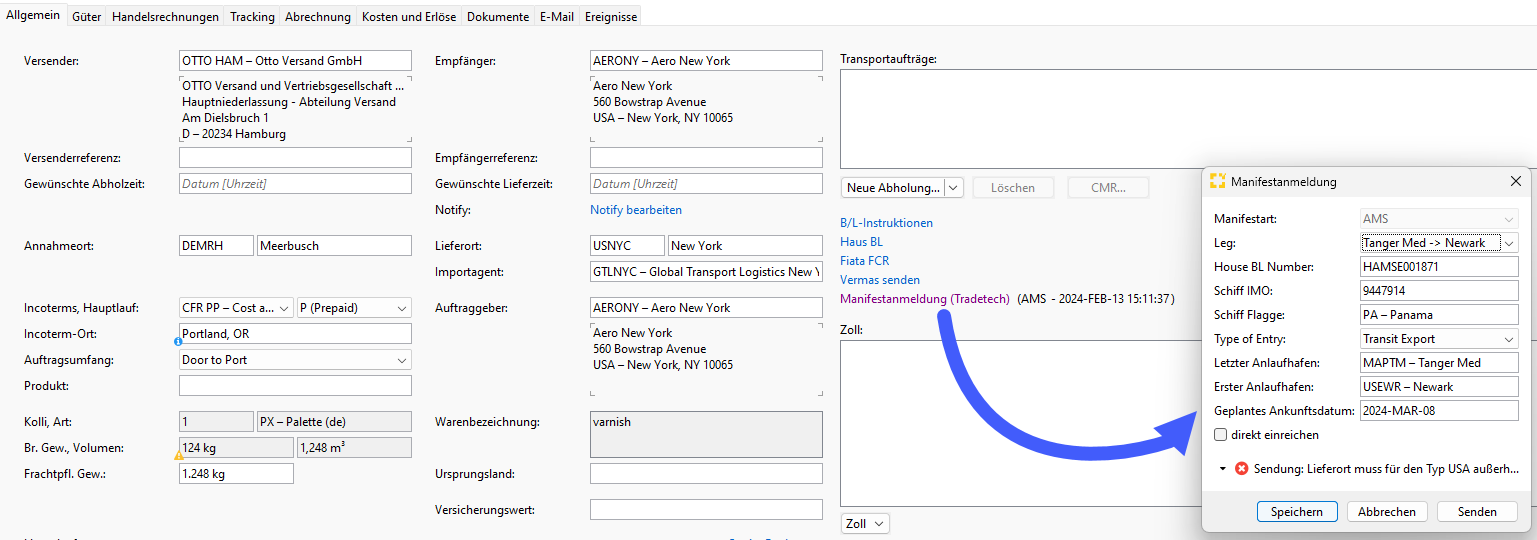Screen dimensions: 1537x540
Task: Click the yellow warning triangle at Br. Gew.
Action: pyautogui.click(x=179, y=456)
